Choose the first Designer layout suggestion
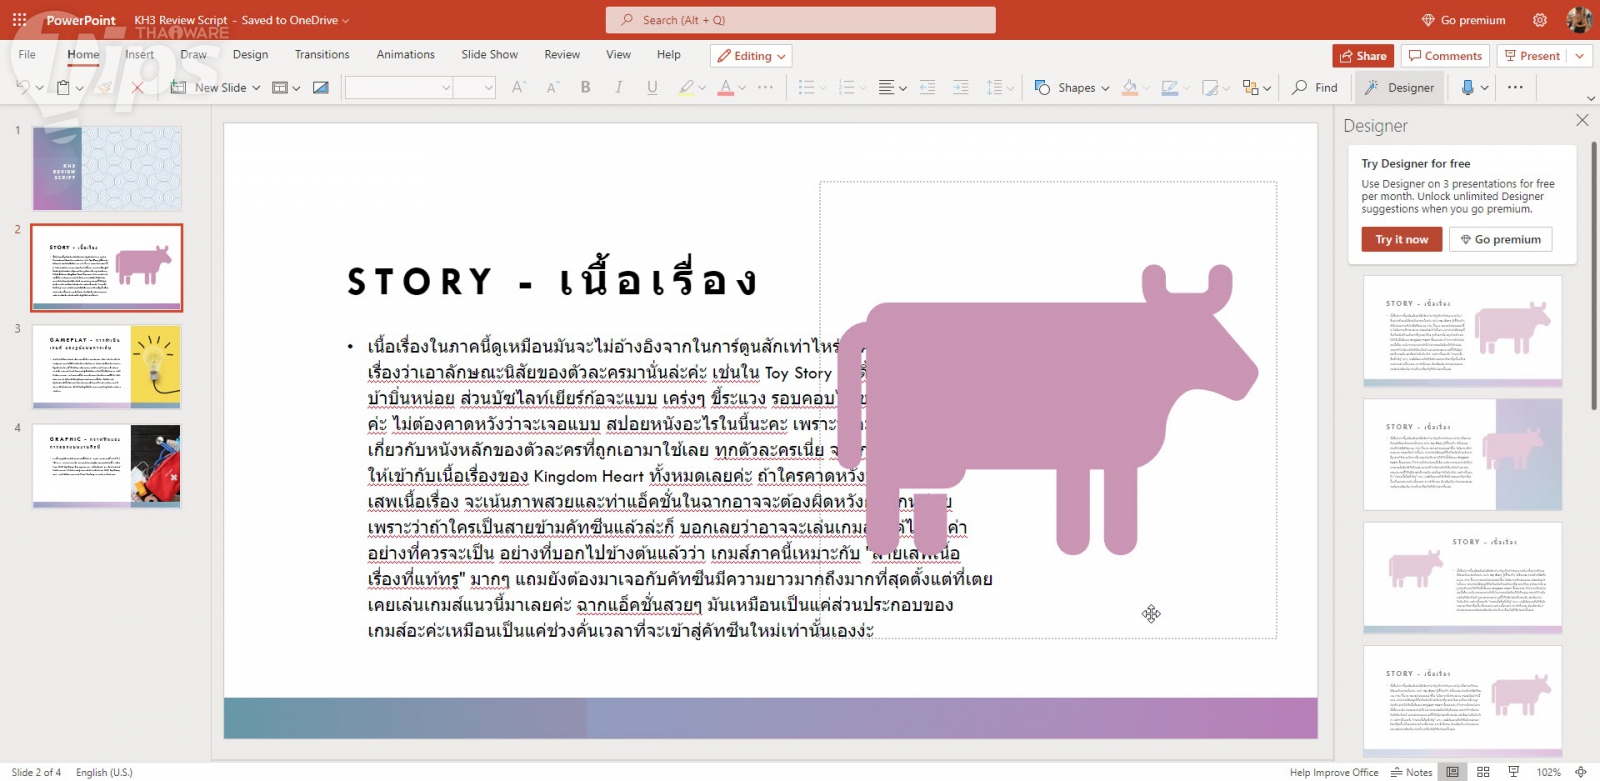 click(x=1462, y=331)
